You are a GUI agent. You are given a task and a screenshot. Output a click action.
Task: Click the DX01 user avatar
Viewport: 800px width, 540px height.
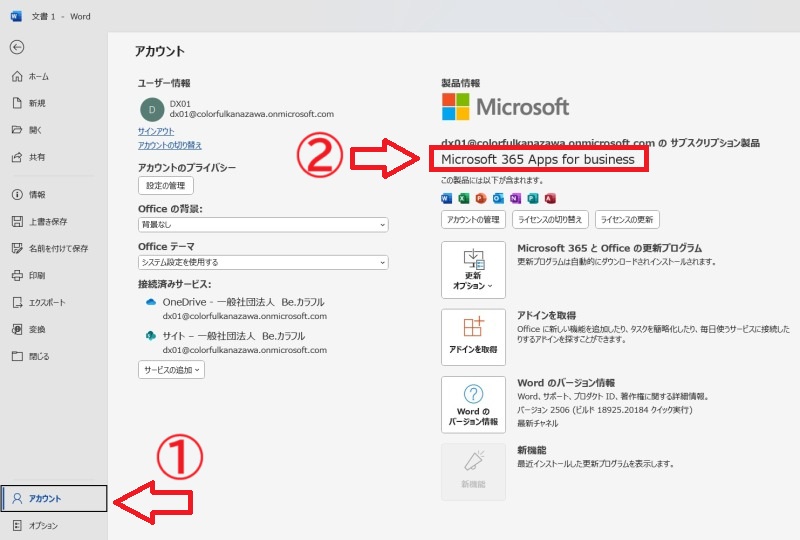tap(150, 108)
